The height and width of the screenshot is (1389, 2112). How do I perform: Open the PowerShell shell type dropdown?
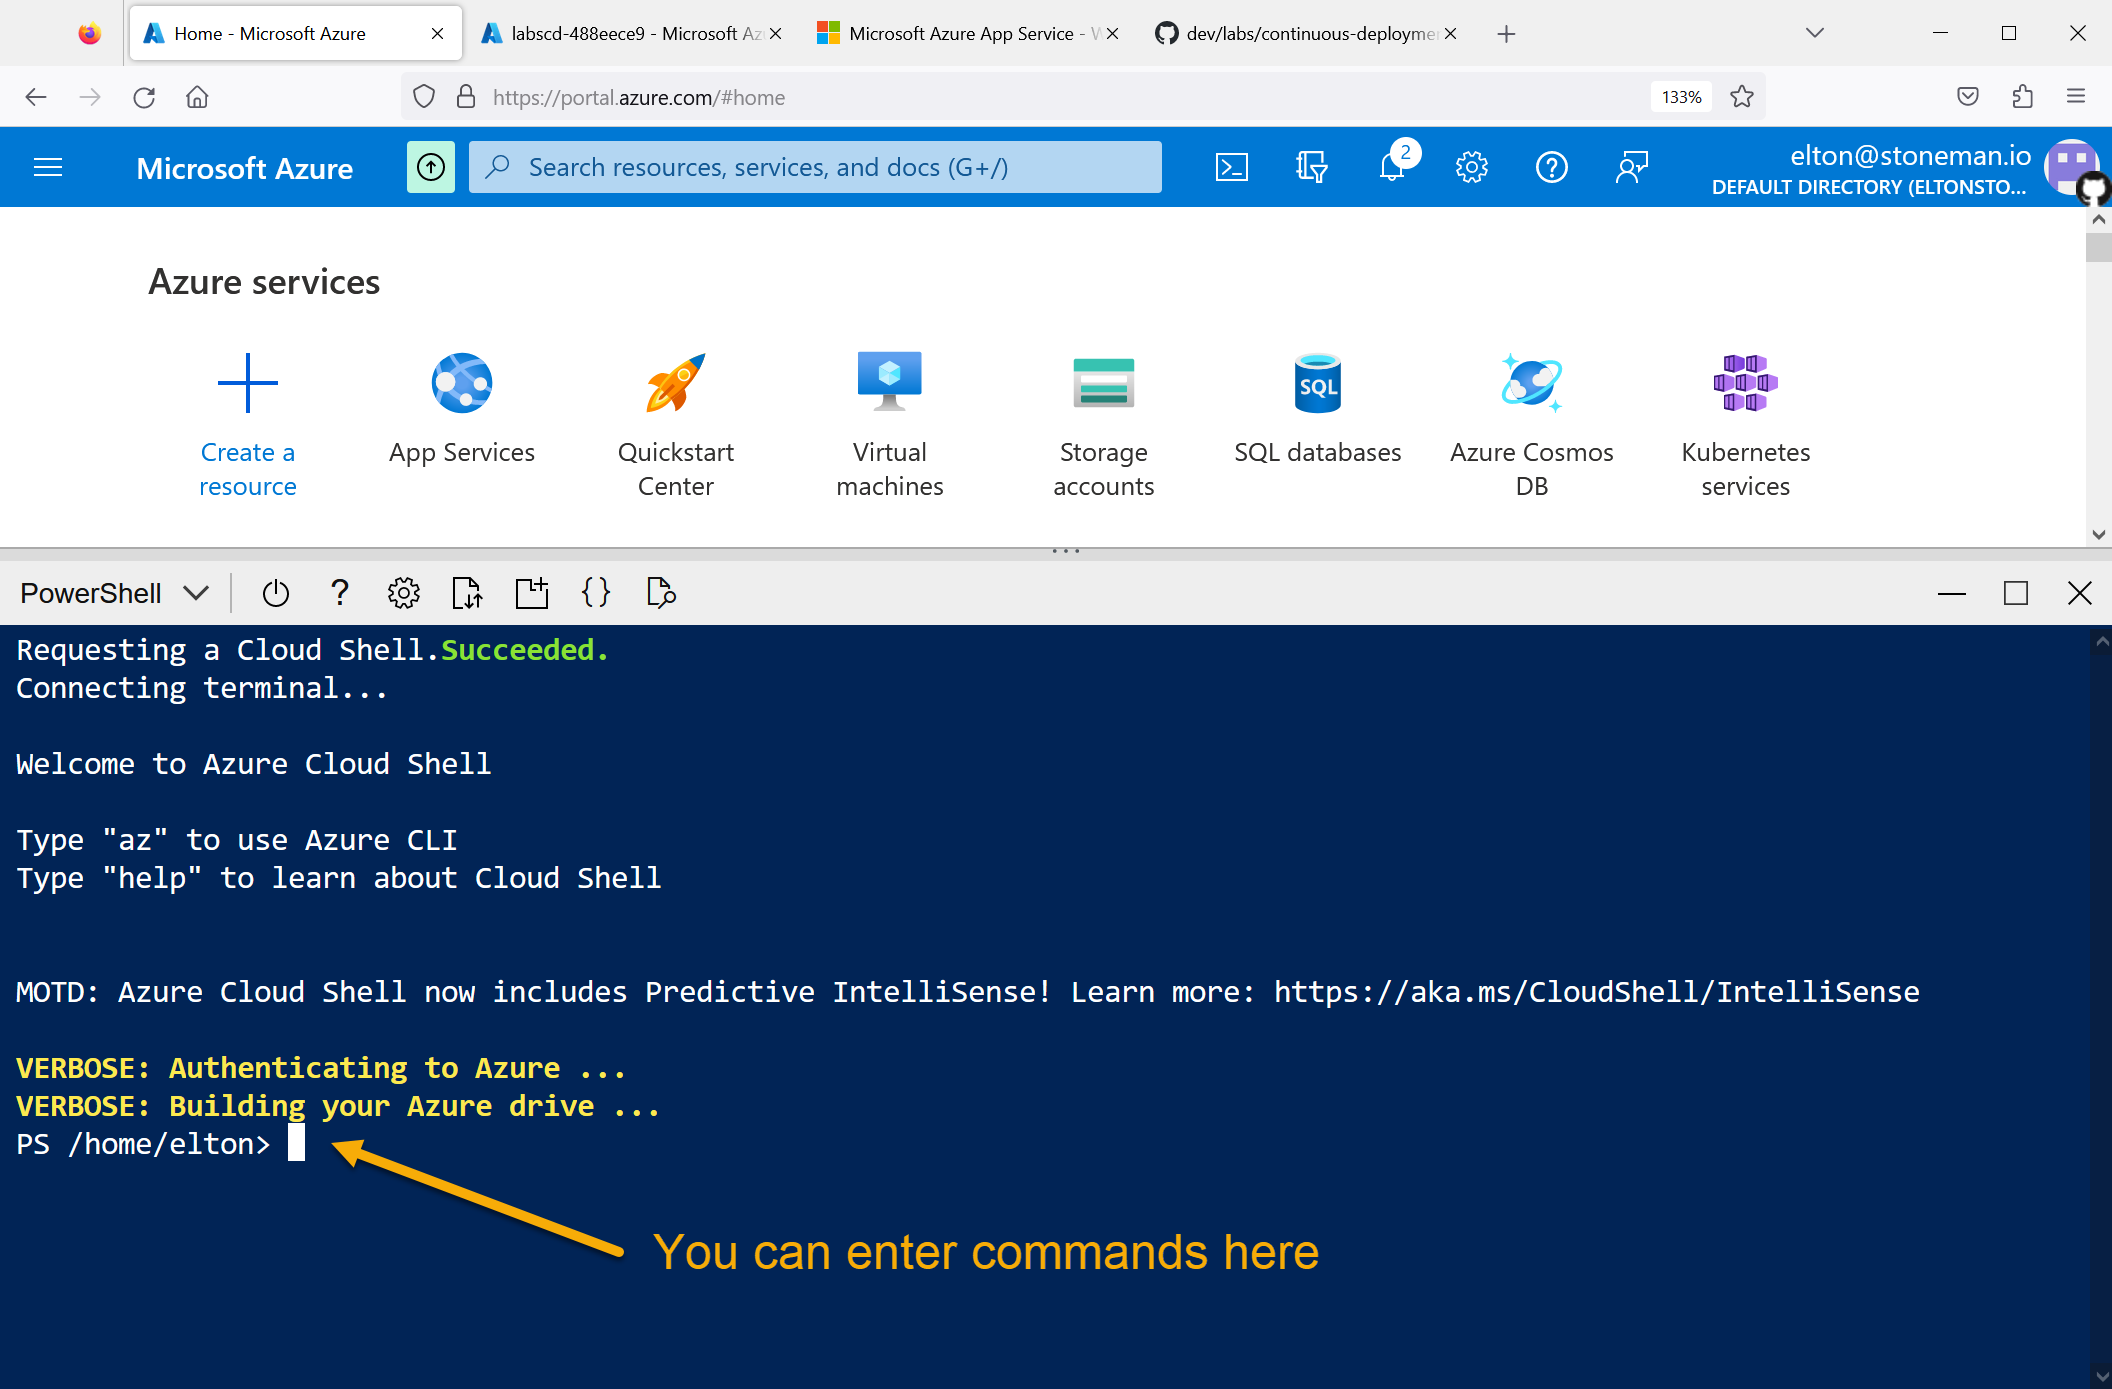pyautogui.click(x=115, y=593)
